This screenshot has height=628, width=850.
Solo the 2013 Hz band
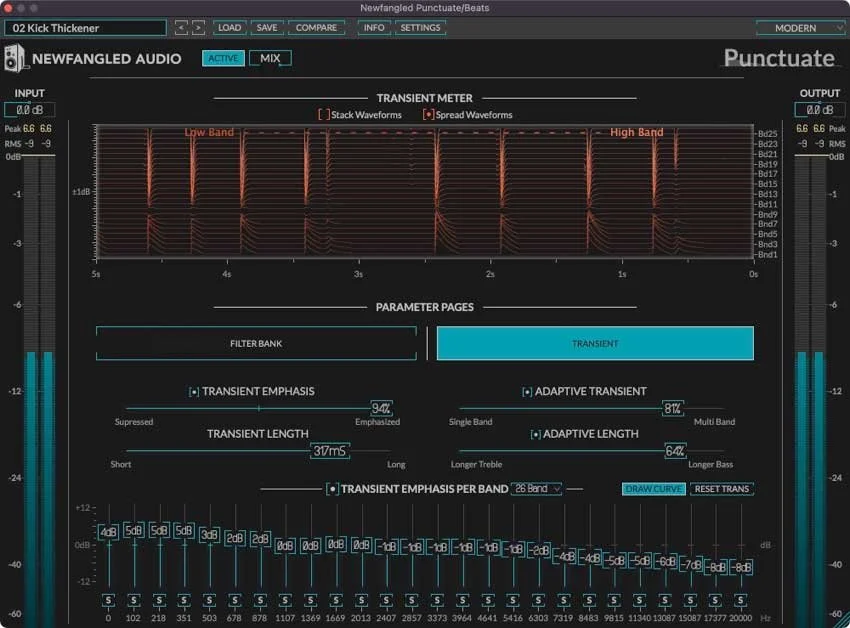(361, 600)
